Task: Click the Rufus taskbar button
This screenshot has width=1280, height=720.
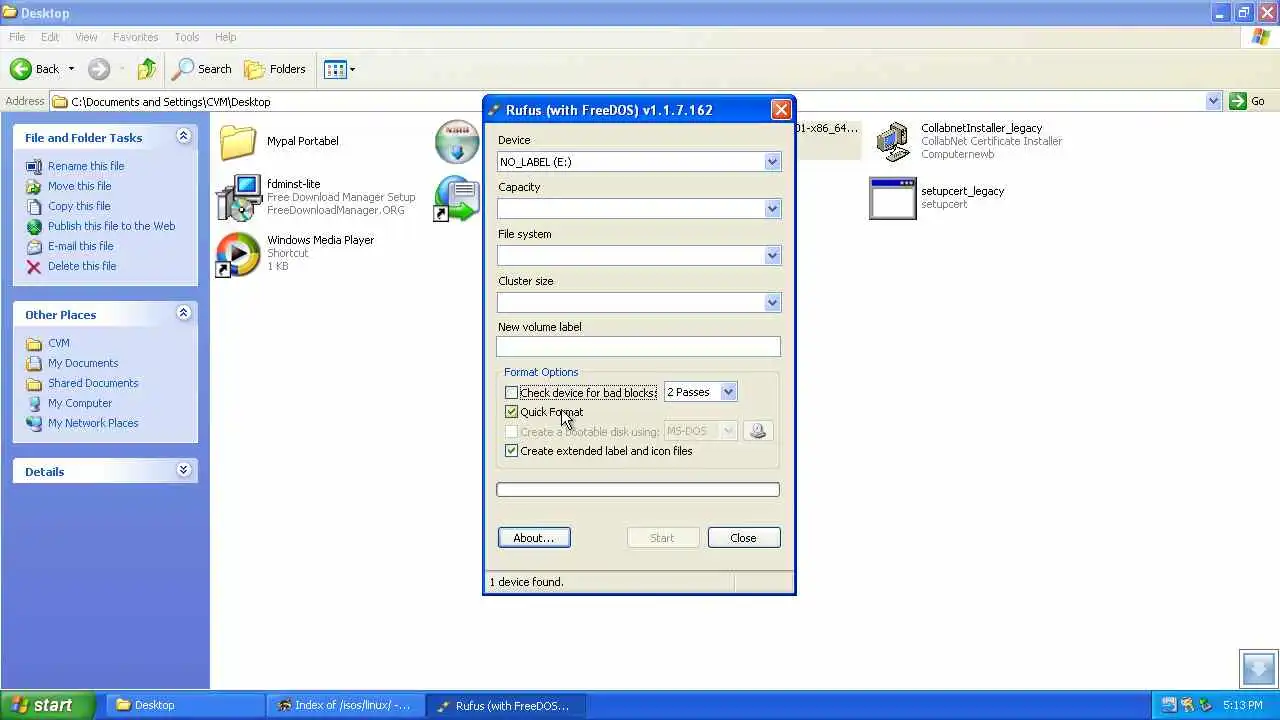Action: coord(505,705)
